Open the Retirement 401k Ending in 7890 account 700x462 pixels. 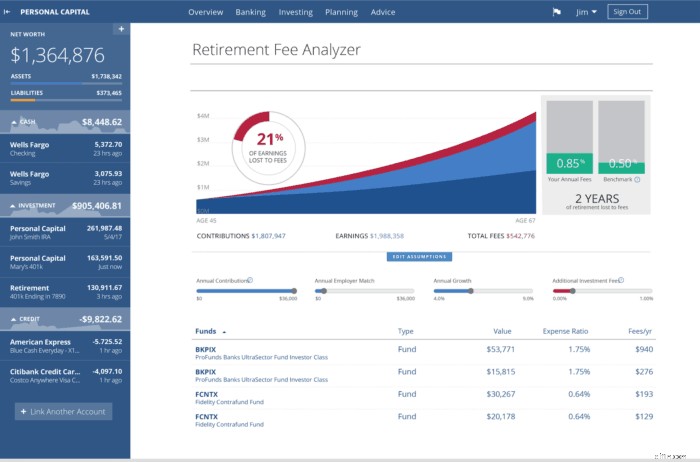pyautogui.click(x=65, y=292)
